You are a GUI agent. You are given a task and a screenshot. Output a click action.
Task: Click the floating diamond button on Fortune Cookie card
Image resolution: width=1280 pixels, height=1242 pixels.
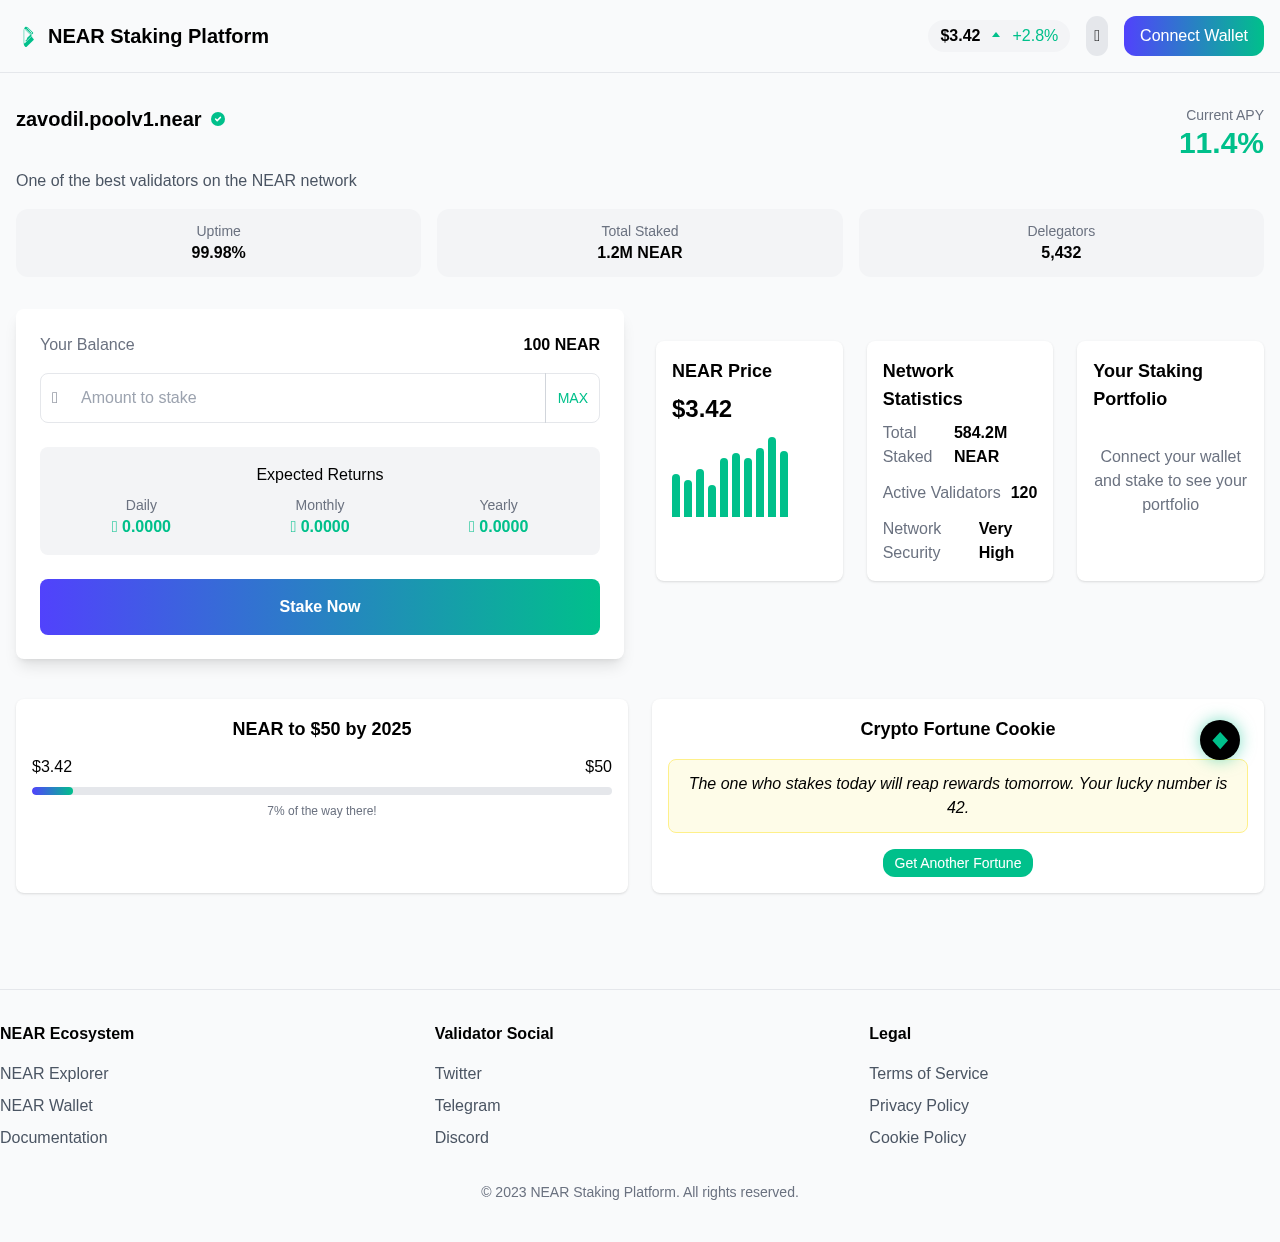click(1219, 740)
